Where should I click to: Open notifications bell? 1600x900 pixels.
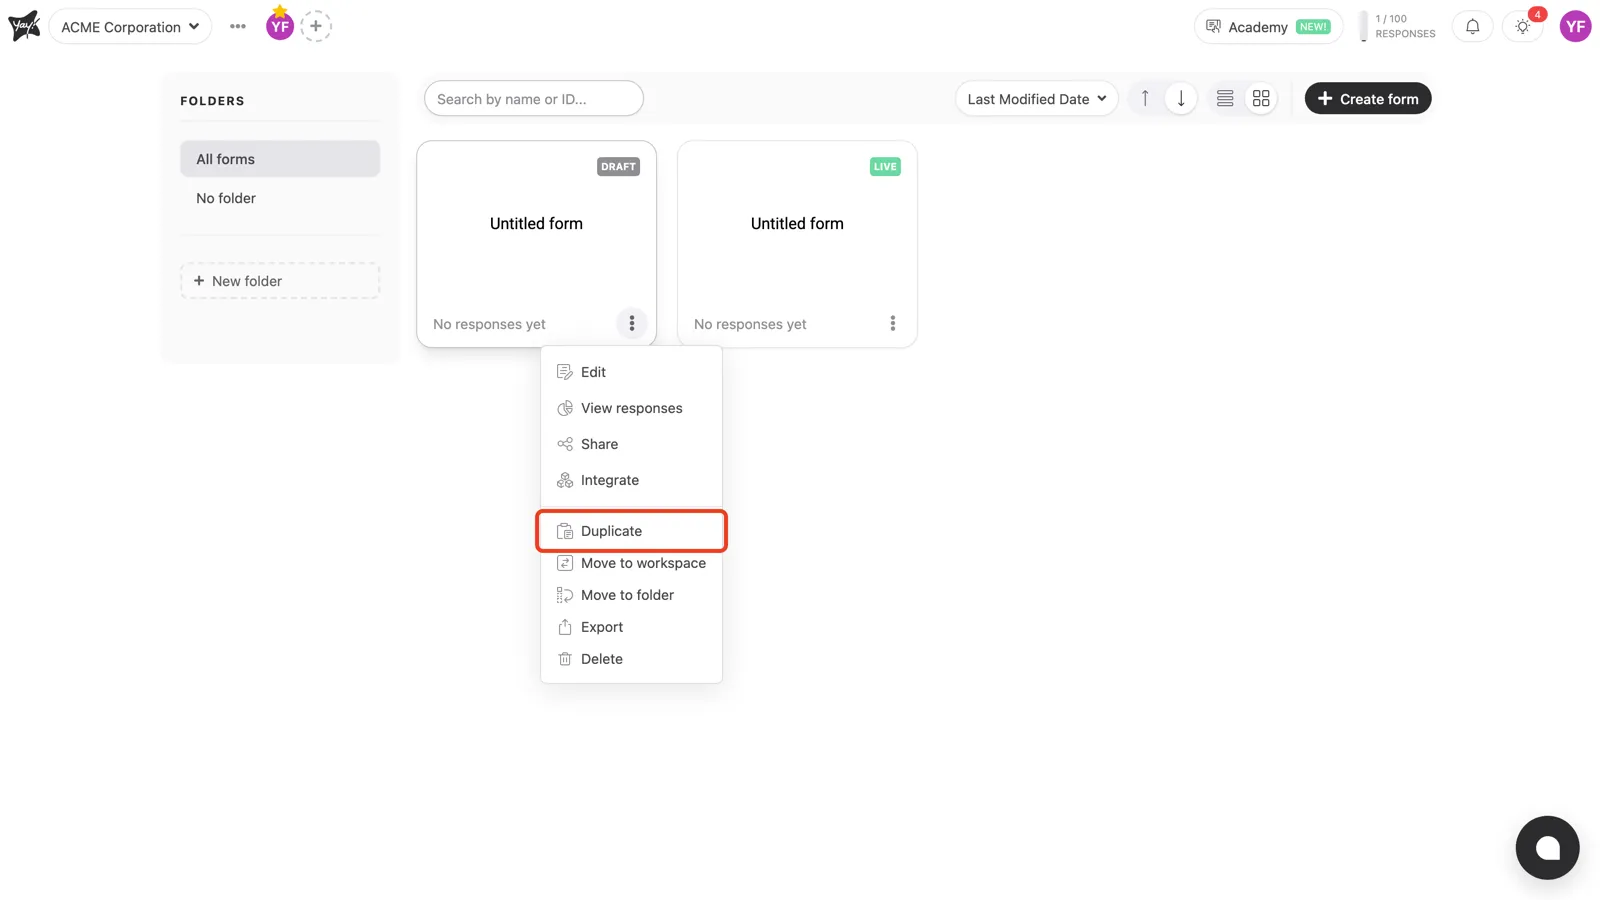tap(1472, 27)
